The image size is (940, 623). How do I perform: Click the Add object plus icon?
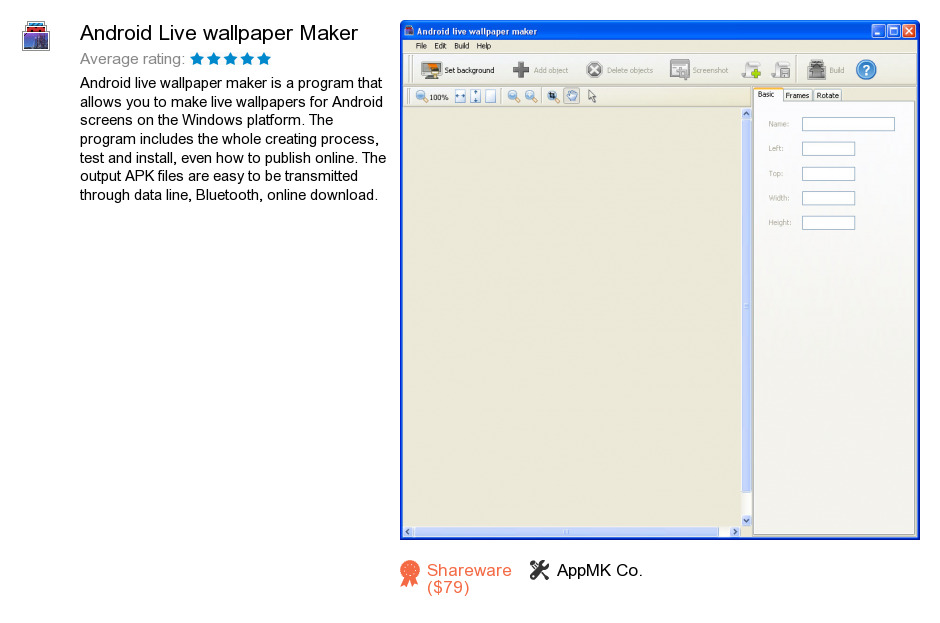coord(521,70)
